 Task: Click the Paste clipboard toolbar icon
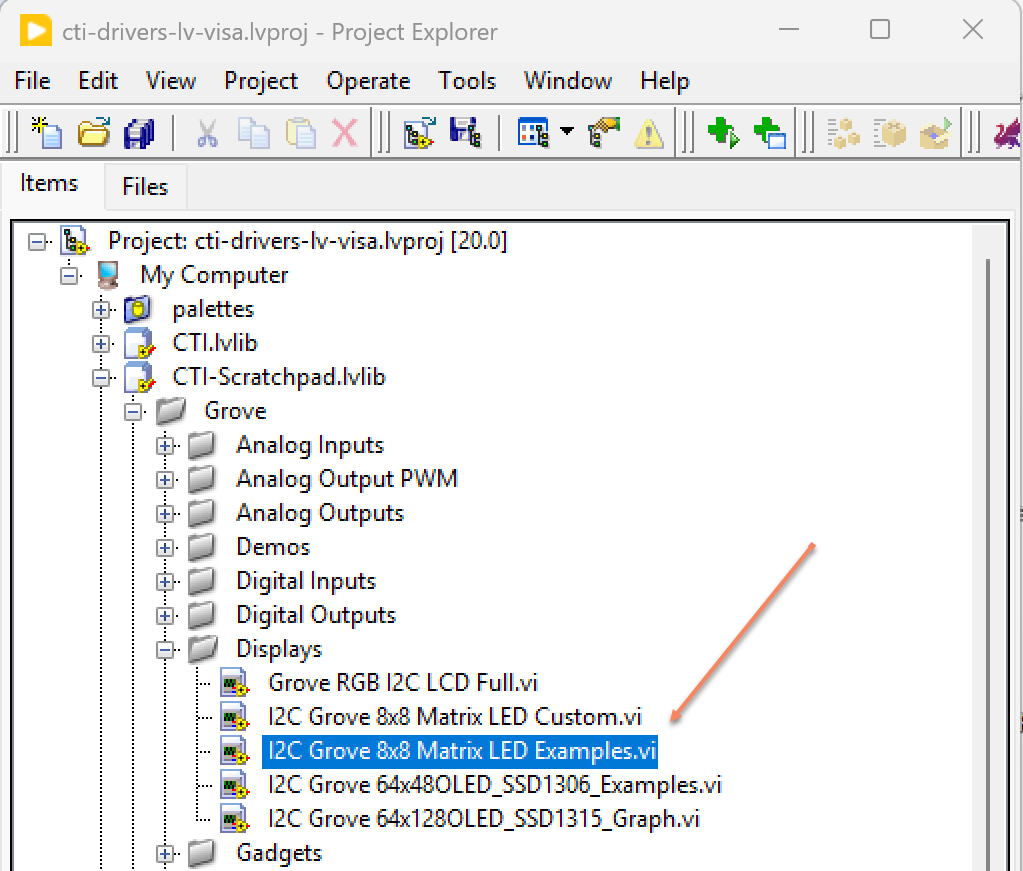(x=300, y=132)
